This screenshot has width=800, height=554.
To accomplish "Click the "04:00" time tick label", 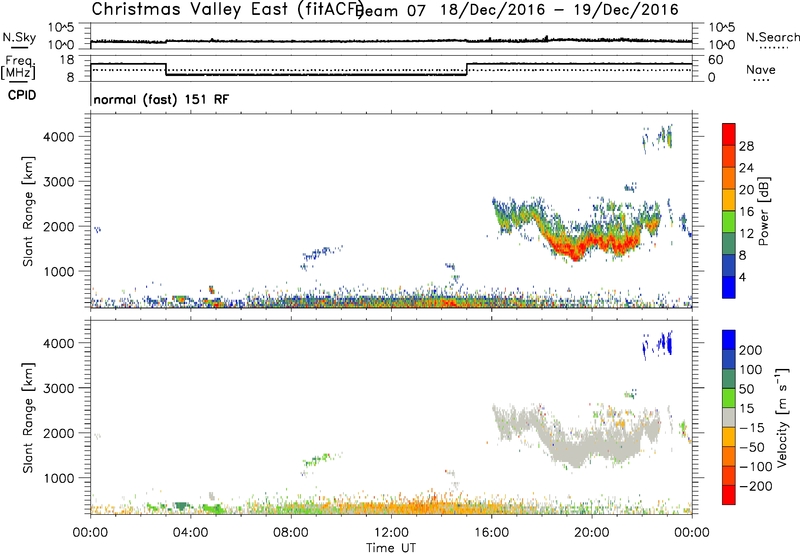I will [x=190, y=533].
